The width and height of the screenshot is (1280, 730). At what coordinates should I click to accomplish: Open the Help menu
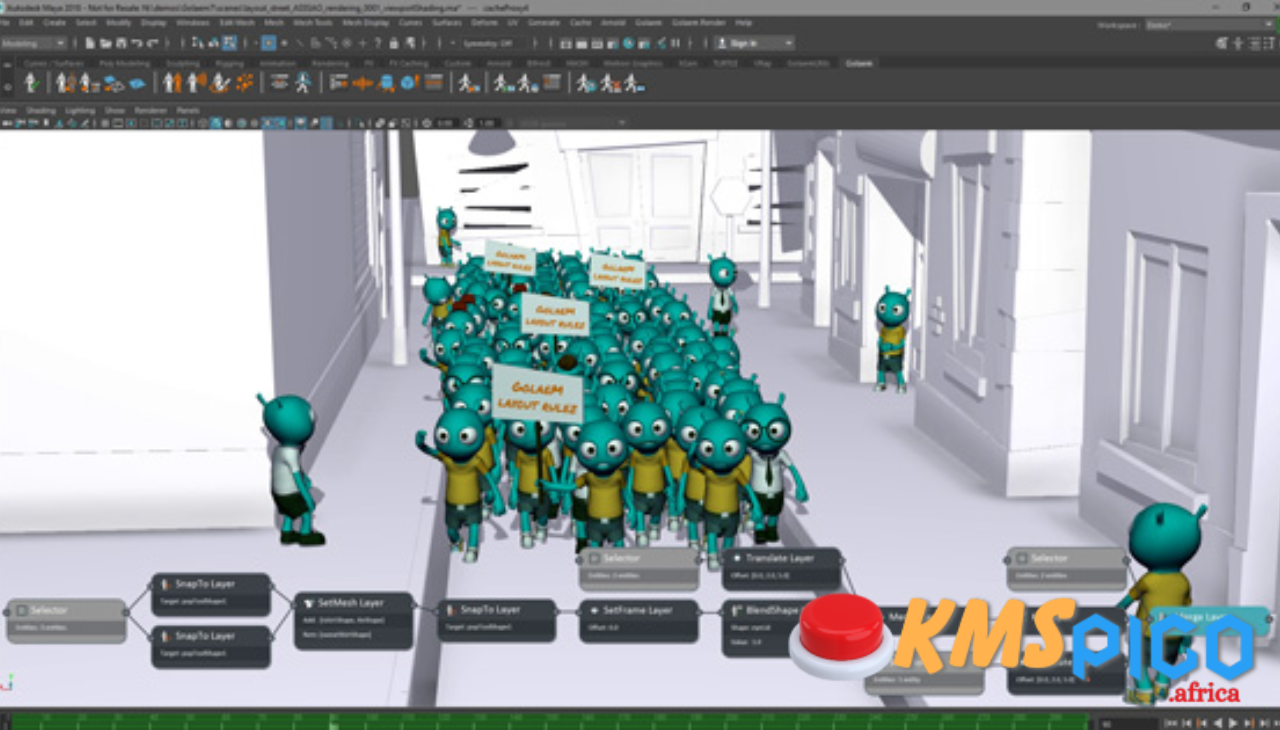[744, 22]
